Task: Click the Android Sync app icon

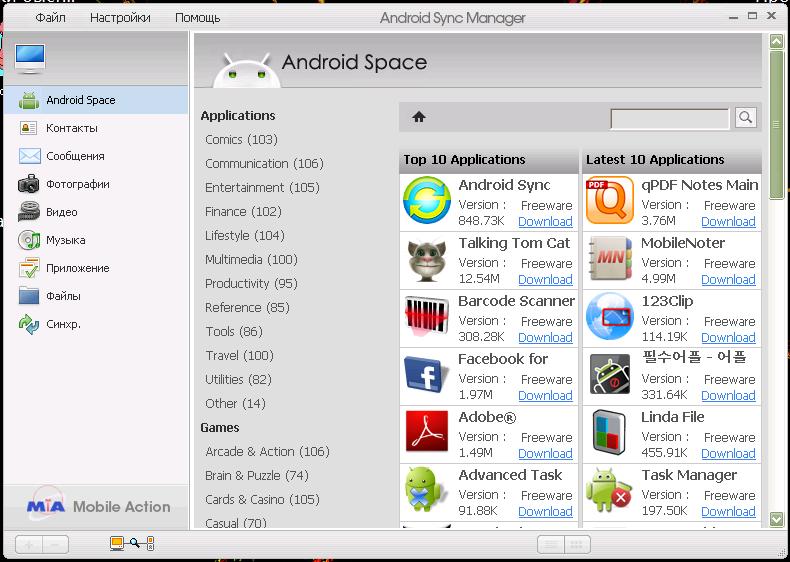Action: (427, 200)
